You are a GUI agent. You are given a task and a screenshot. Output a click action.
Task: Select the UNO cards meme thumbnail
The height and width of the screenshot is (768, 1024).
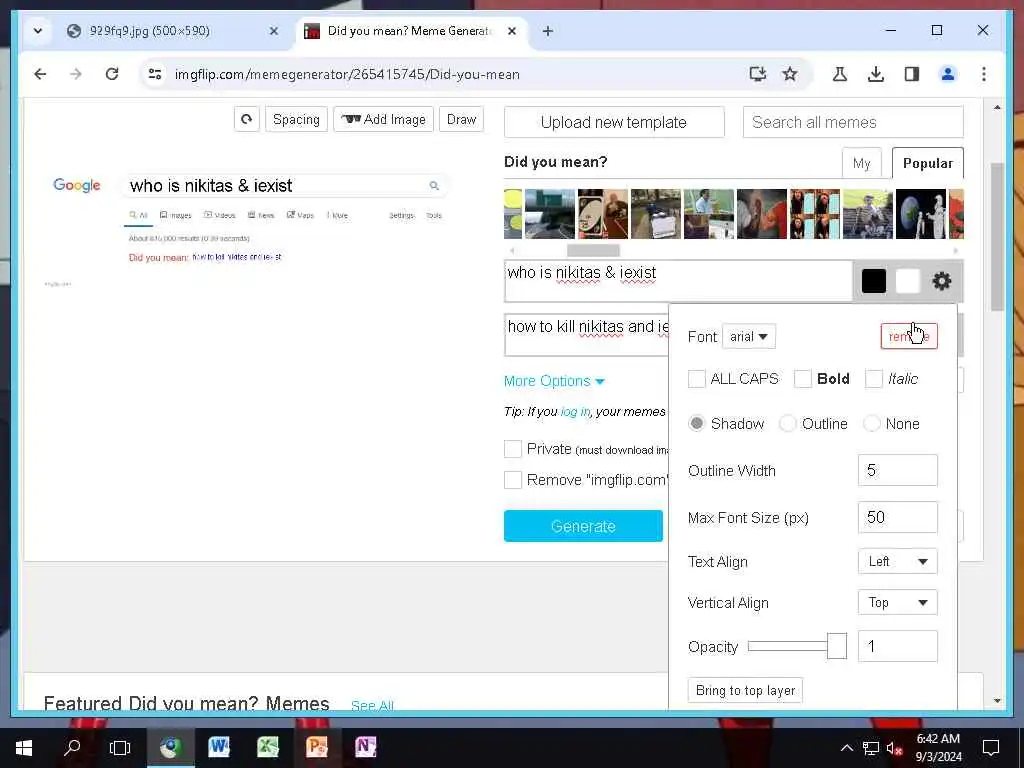(x=603, y=214)
